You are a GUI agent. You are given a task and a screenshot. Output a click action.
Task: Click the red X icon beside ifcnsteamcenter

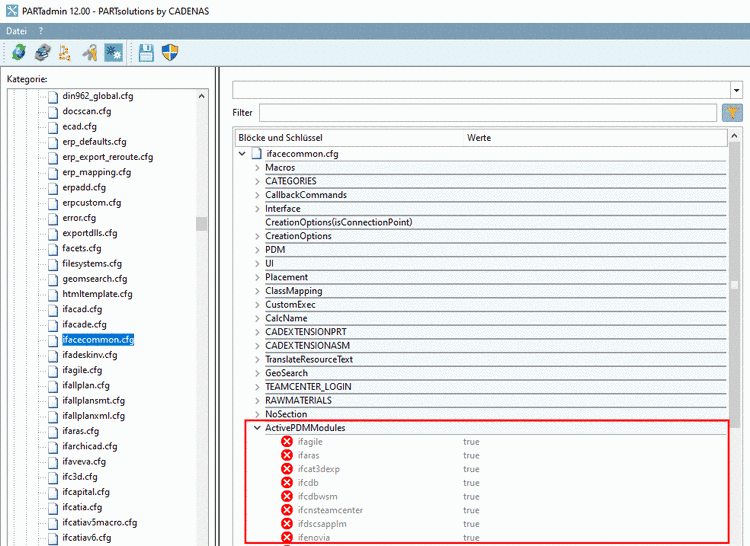point(287,510)
